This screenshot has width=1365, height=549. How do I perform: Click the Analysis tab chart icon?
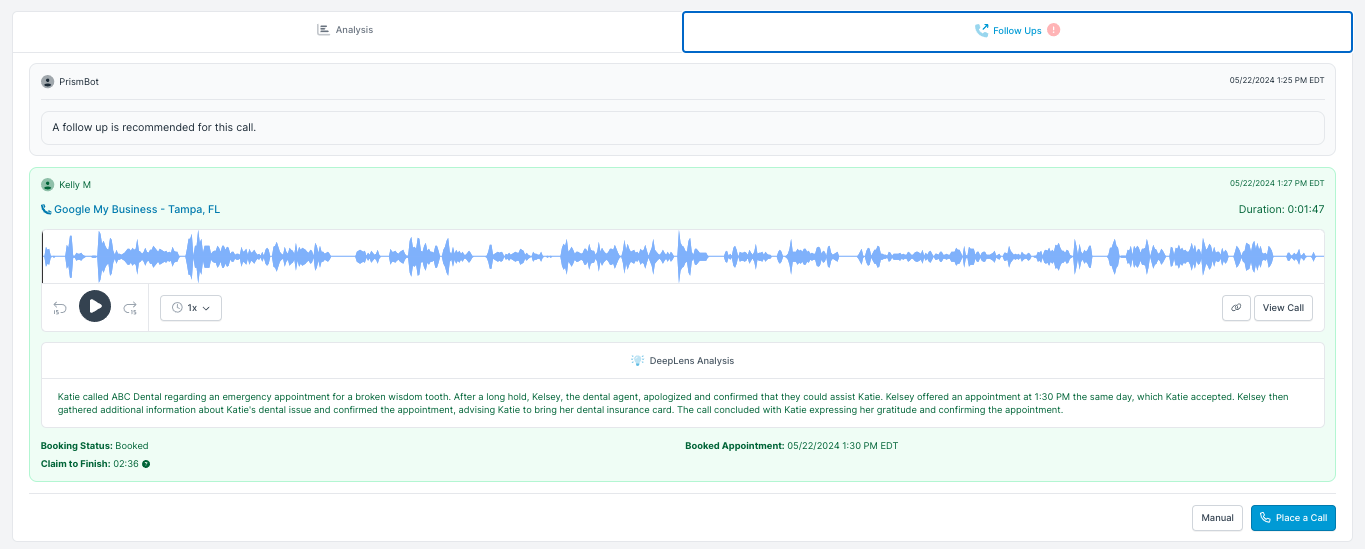323,30
